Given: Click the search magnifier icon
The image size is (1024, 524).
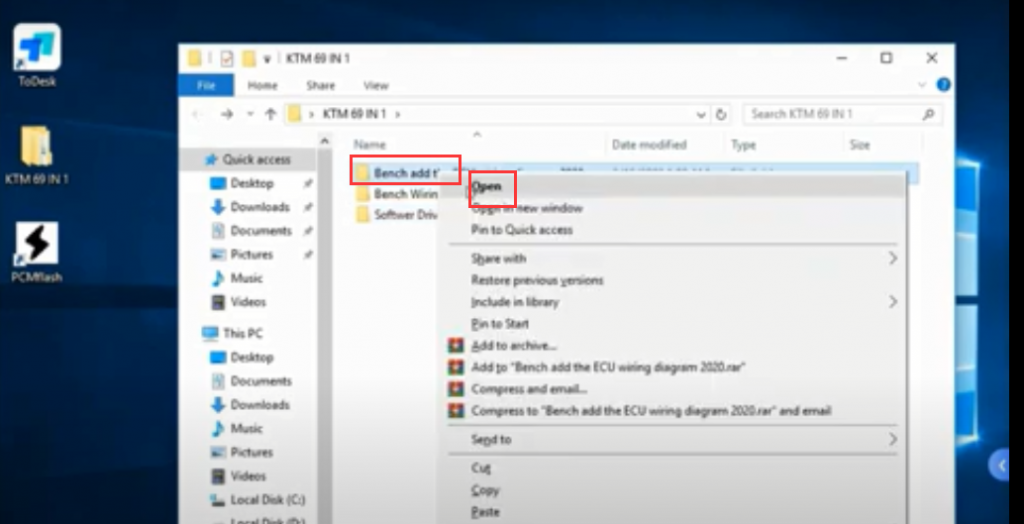Looking at the screenshot, I should [x=928, y=114].
